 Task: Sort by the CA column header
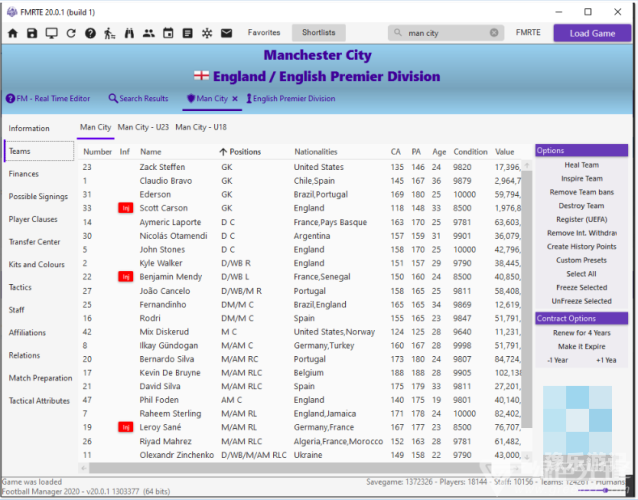pos(395,152)
